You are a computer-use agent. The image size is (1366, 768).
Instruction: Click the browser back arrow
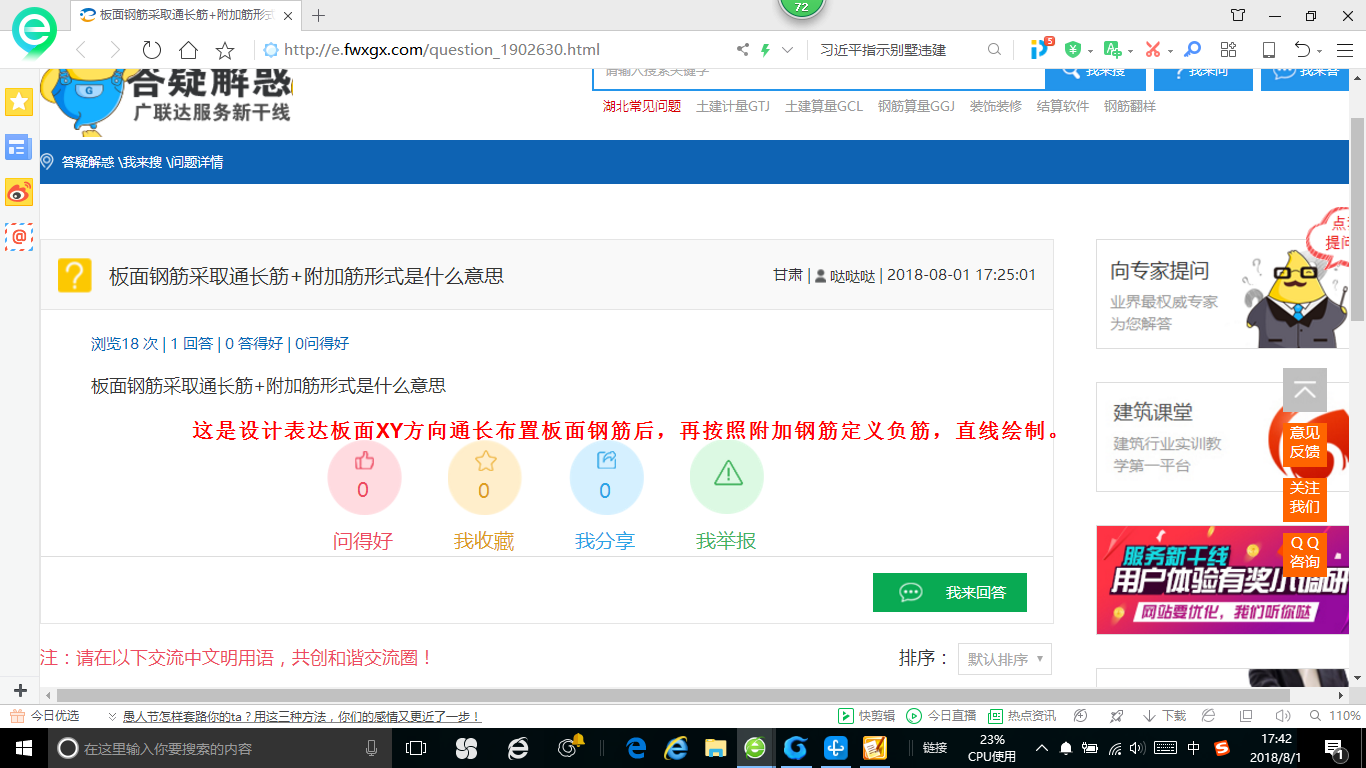[81, 50]
